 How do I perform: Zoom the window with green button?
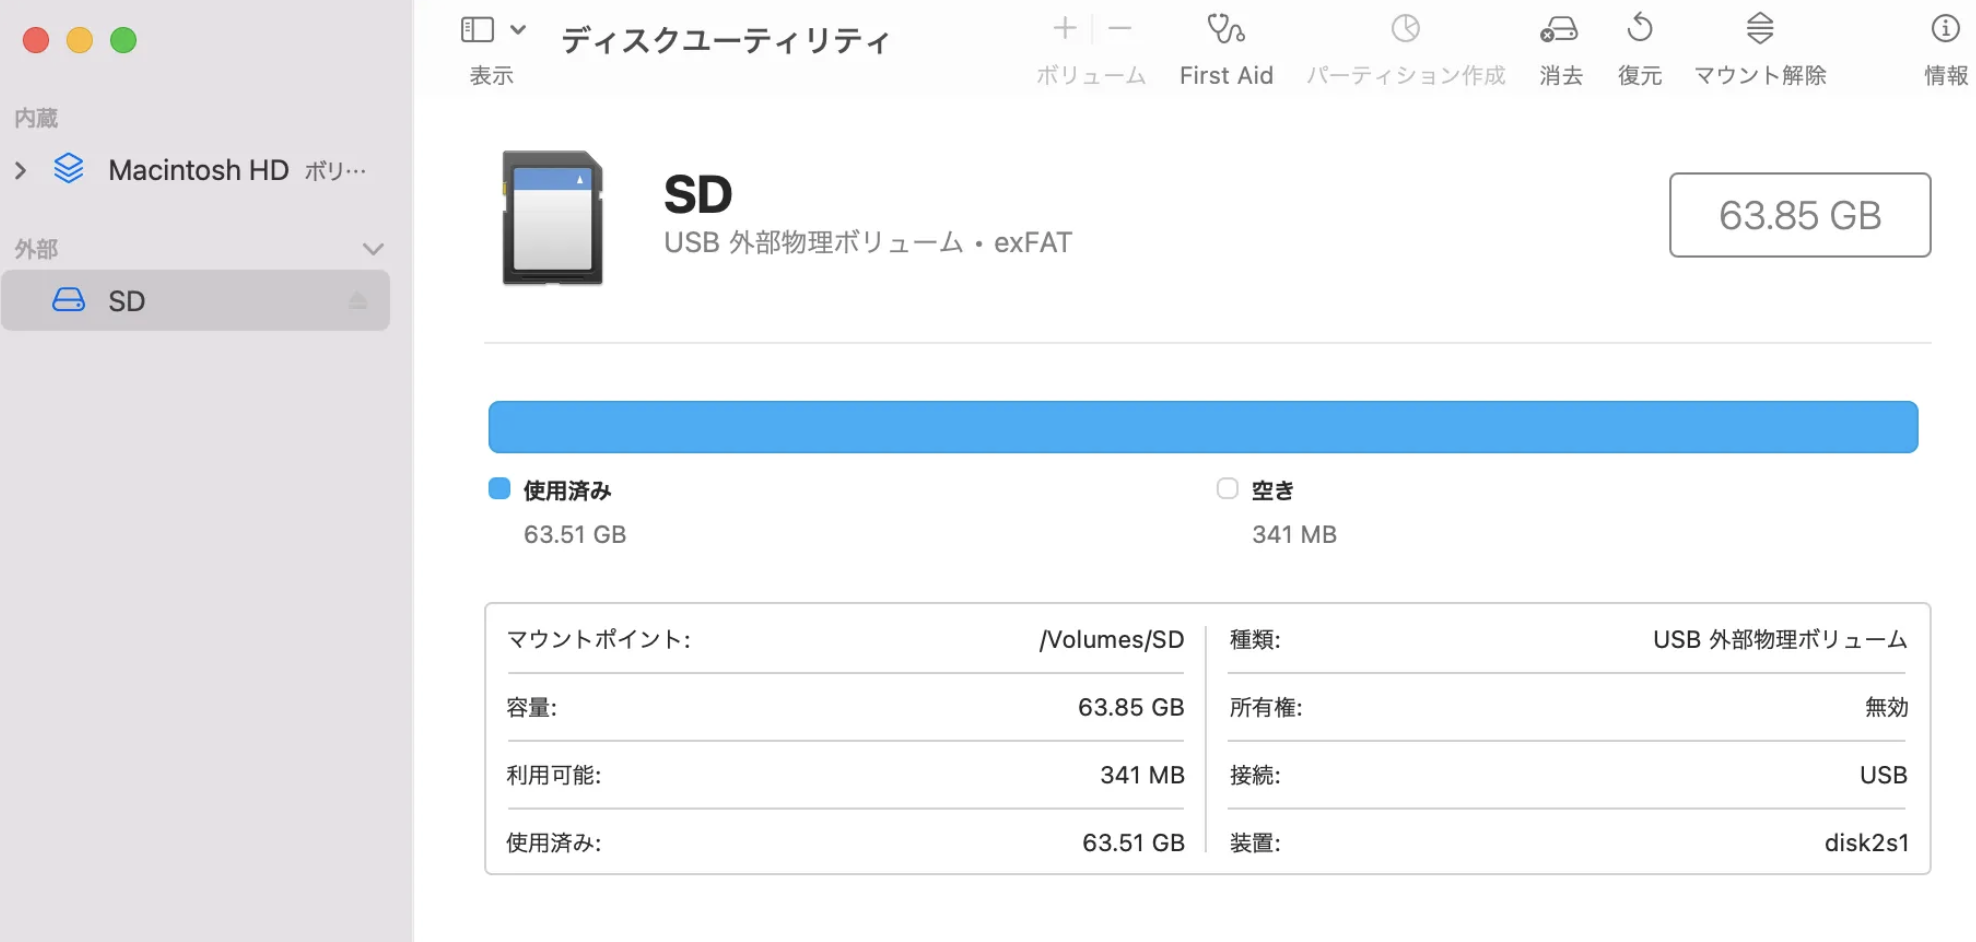(123, 40)
